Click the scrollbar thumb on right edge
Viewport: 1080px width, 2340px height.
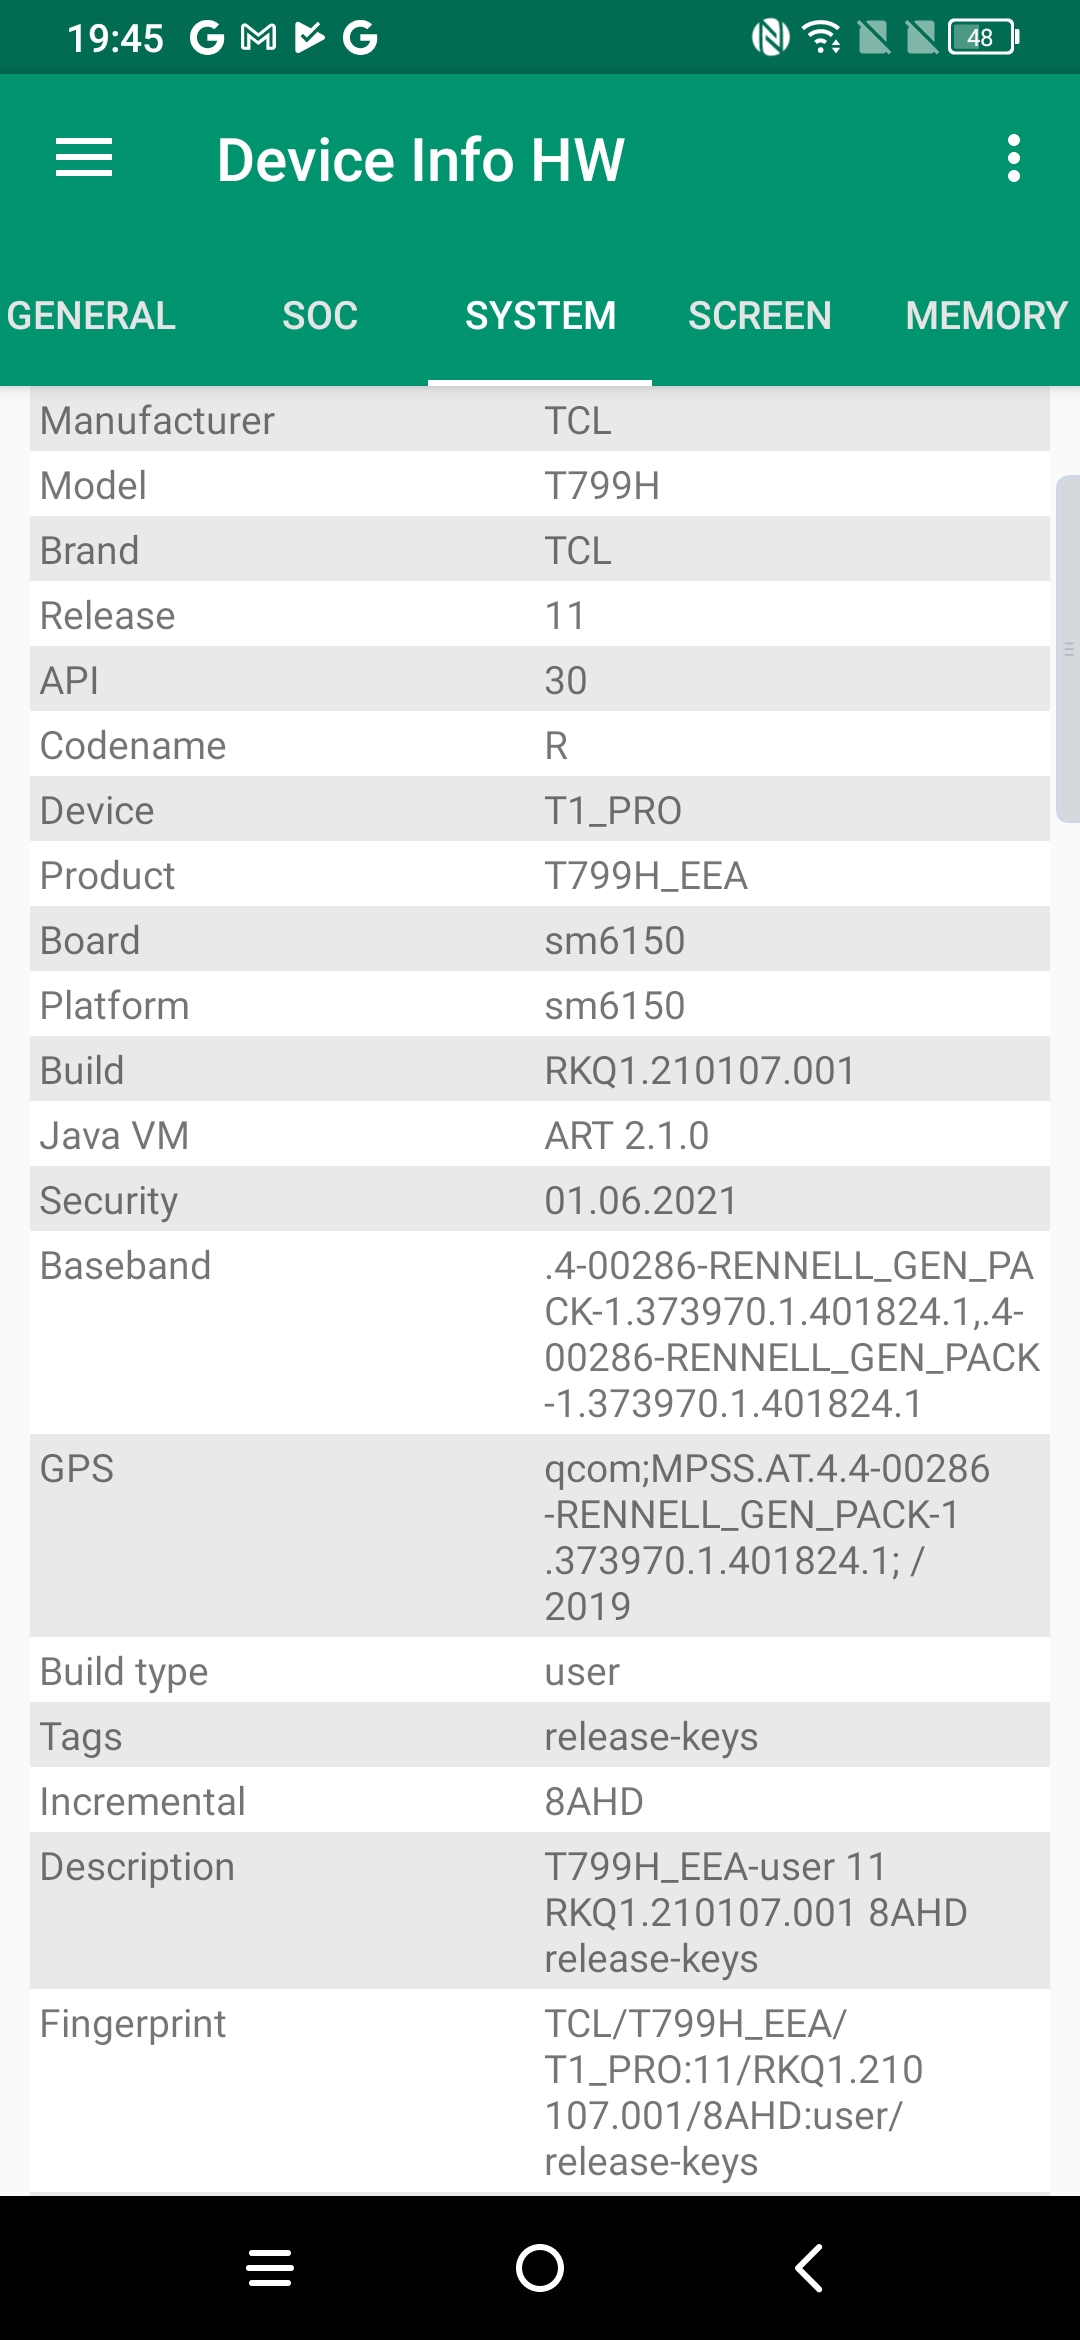coord(1068,649)
